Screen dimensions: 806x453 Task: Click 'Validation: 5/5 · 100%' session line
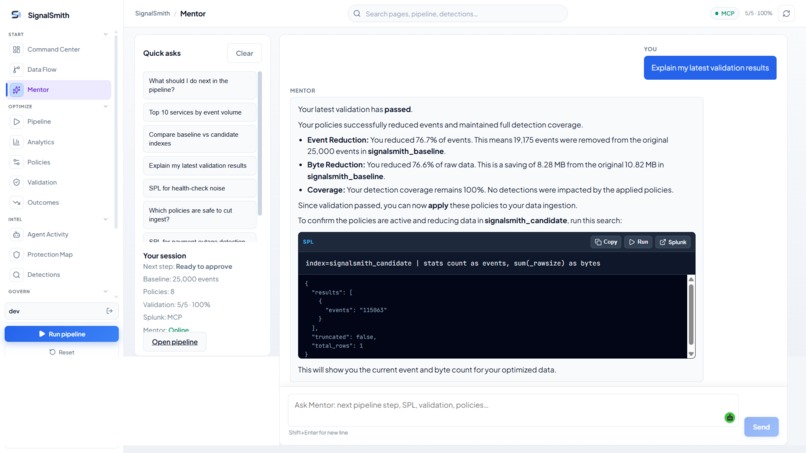[x=177, y=304]
